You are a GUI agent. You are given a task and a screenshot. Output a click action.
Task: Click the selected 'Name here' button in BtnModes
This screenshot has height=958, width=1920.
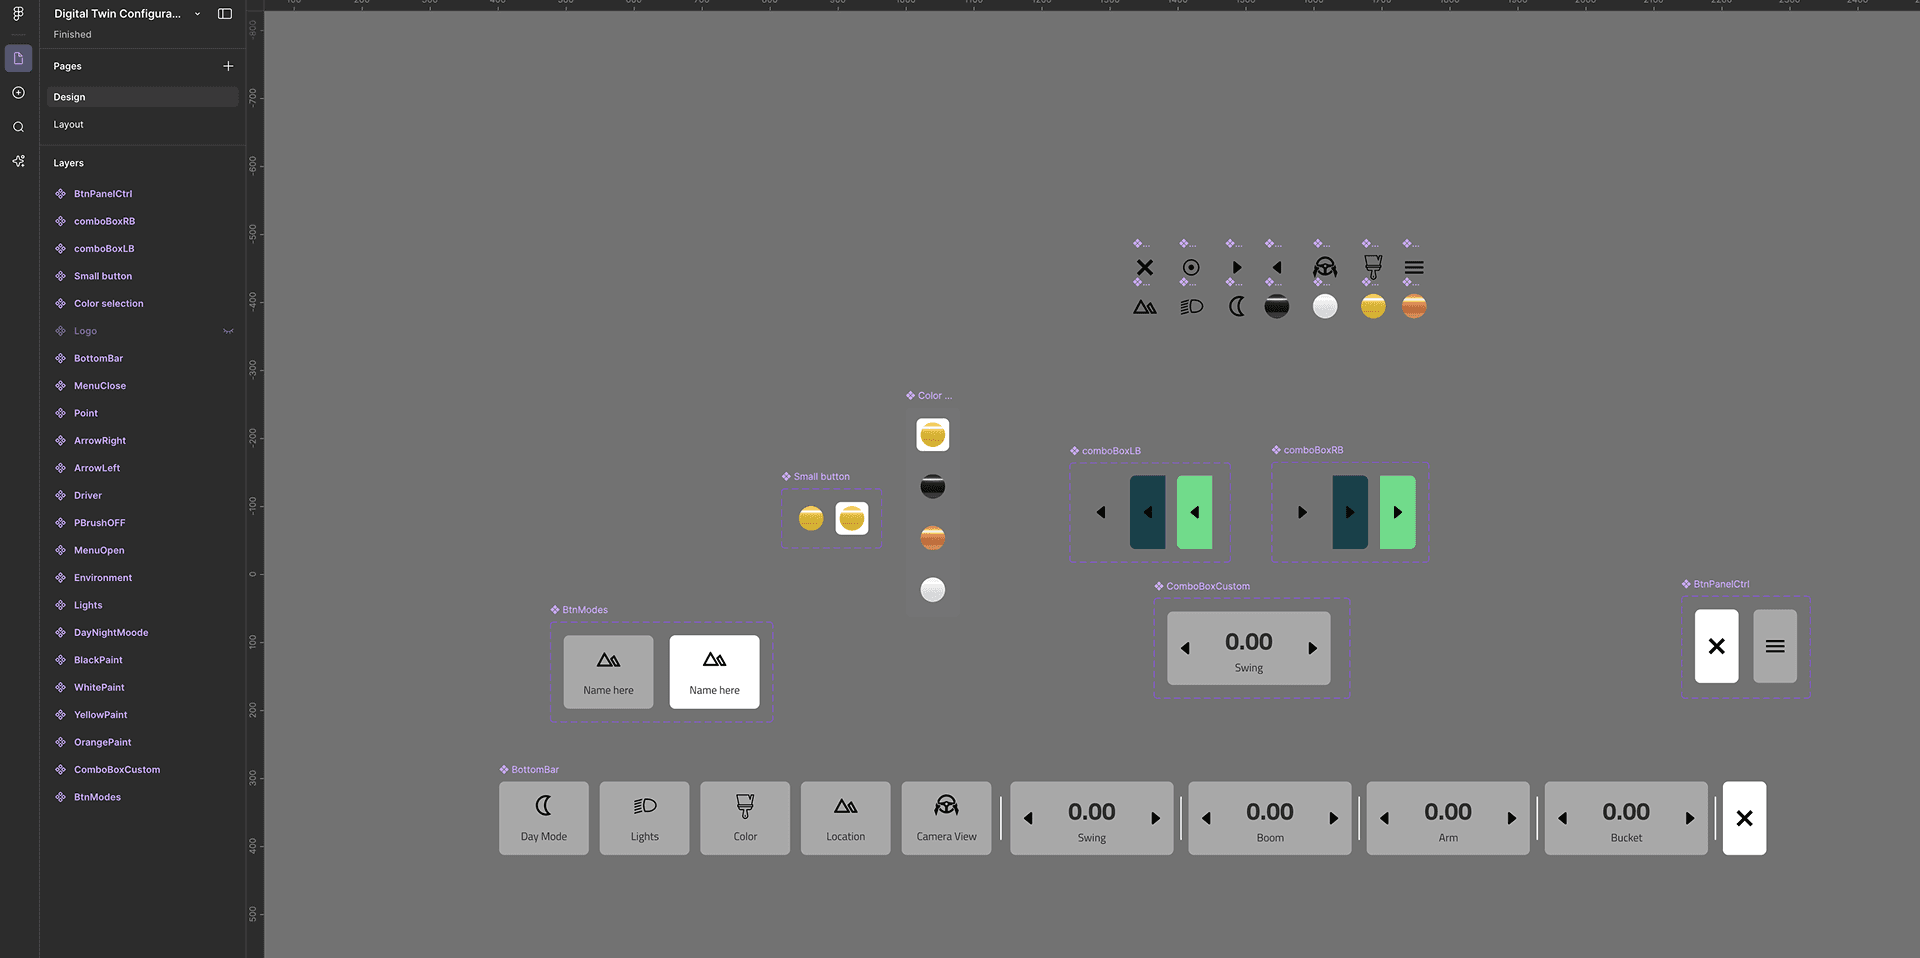click(714, 671)
